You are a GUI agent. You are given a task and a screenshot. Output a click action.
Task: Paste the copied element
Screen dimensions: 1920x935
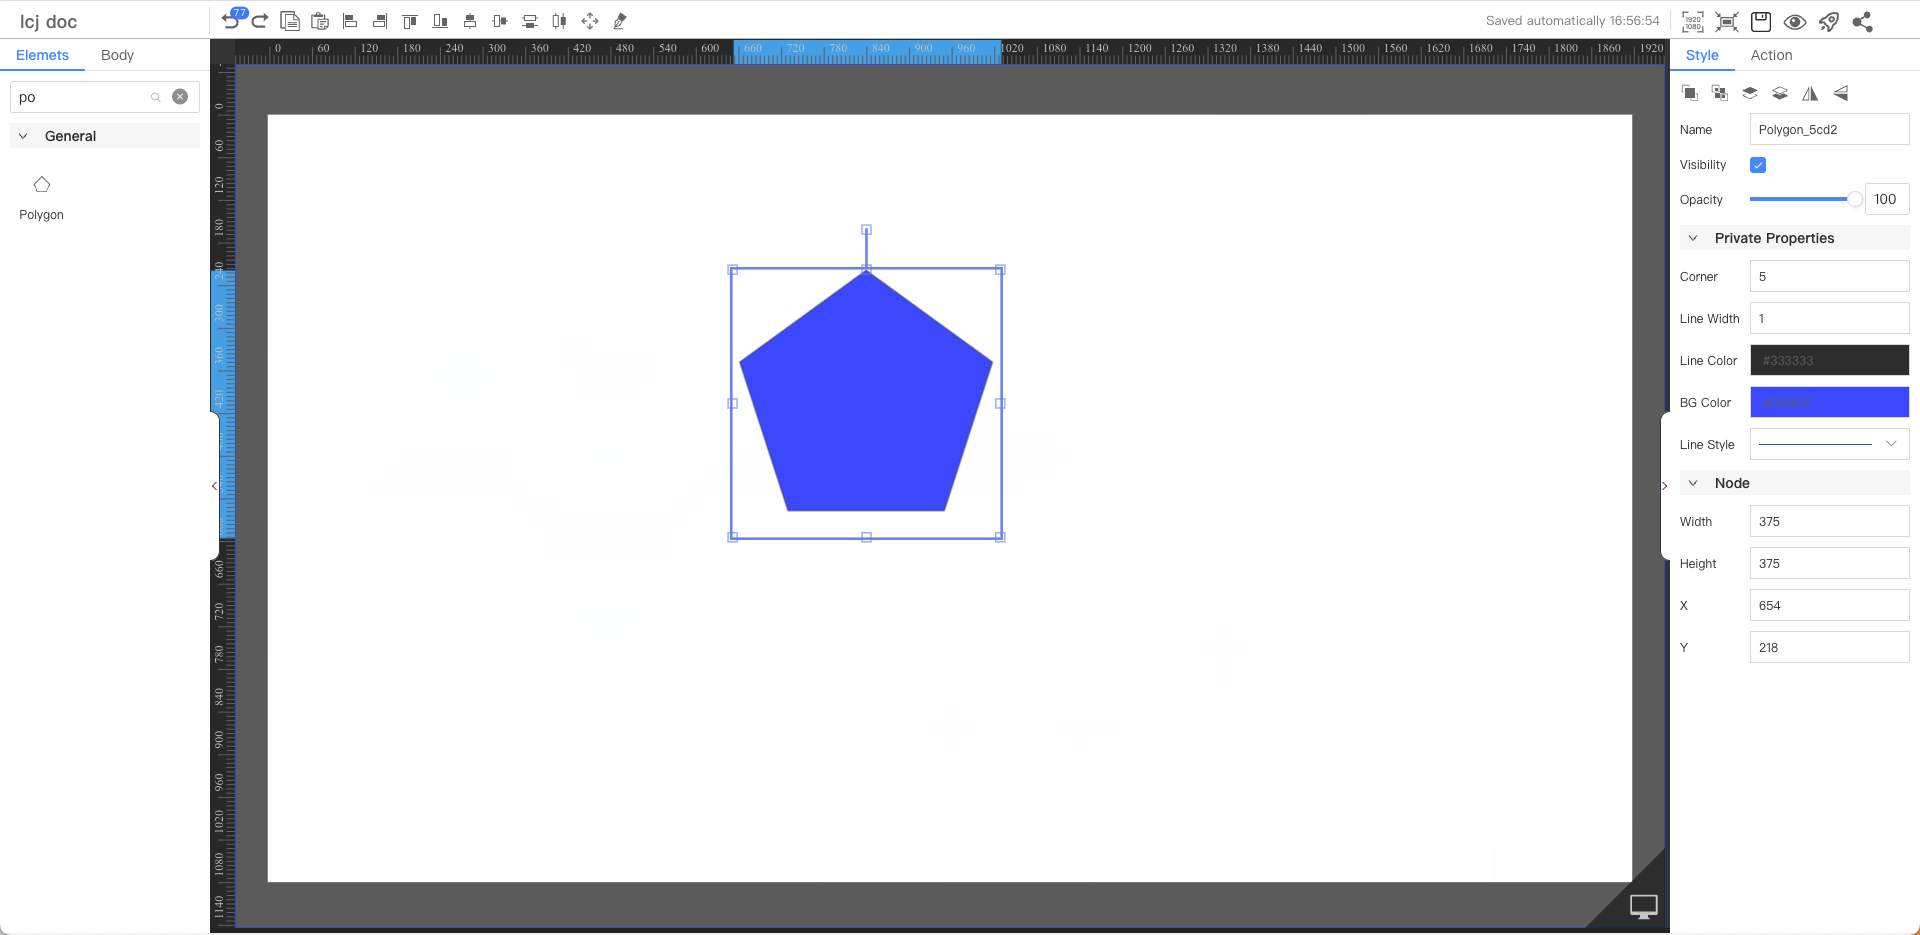(320, 21)
